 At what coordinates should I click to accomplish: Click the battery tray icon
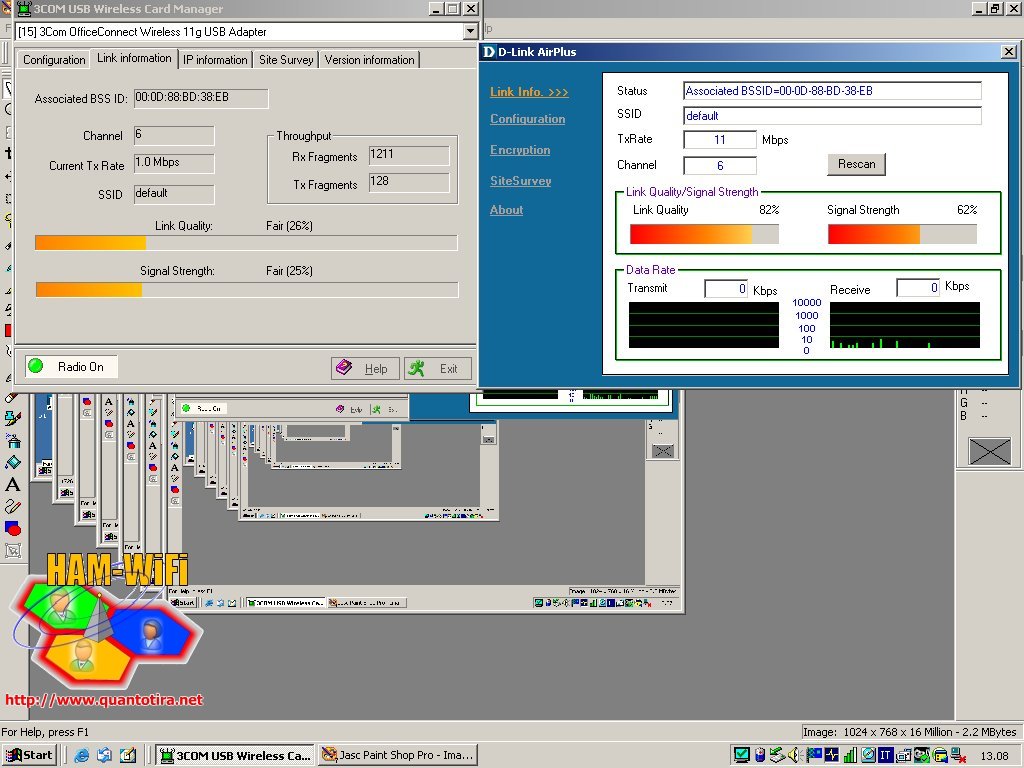point(760,755)
